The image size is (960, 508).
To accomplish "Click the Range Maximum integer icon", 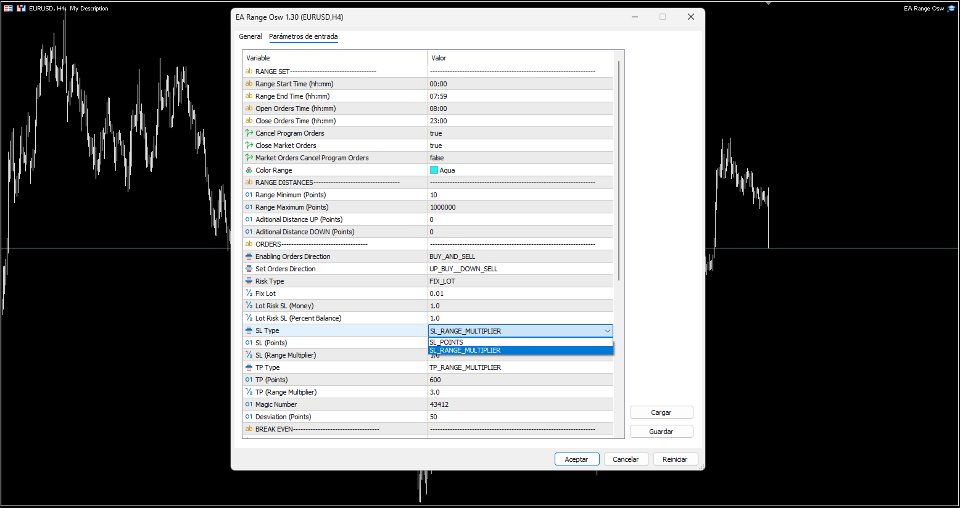I will click(249, 207).
